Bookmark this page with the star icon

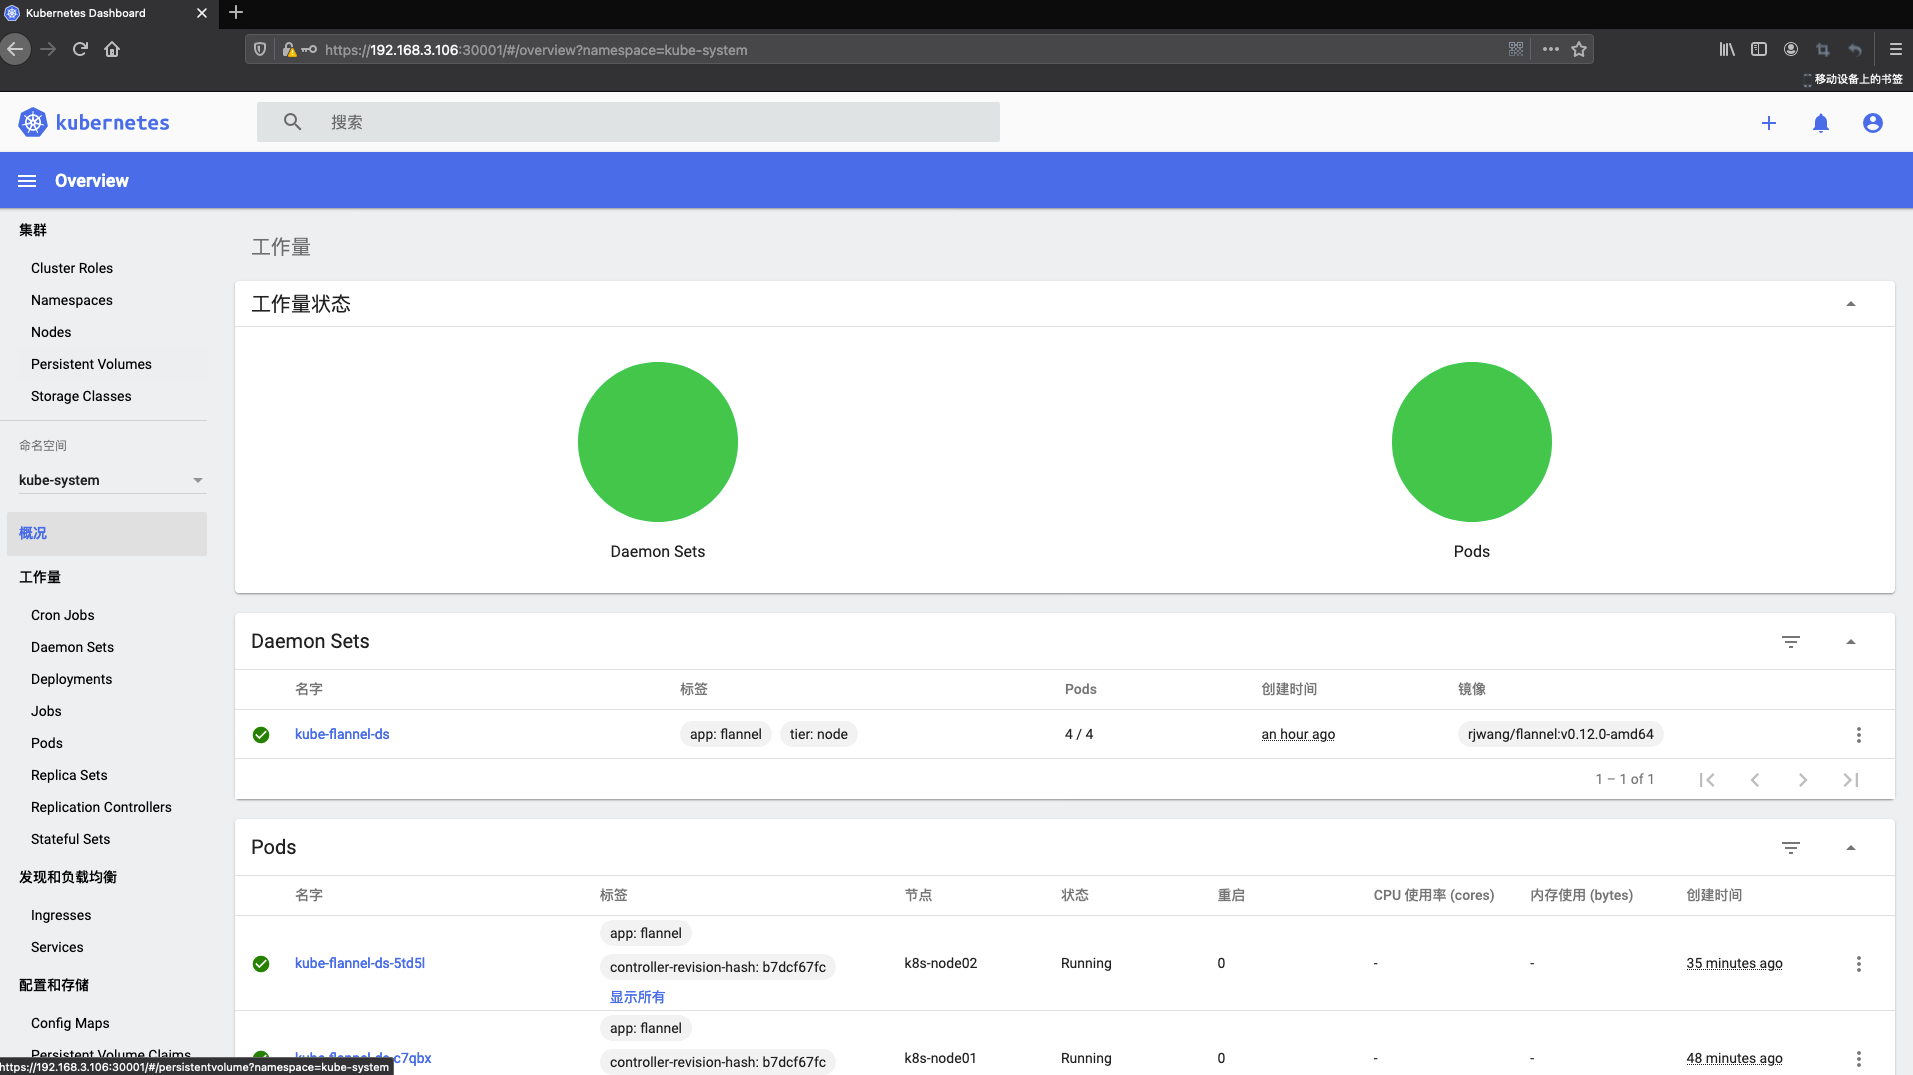click(1579, 49)
